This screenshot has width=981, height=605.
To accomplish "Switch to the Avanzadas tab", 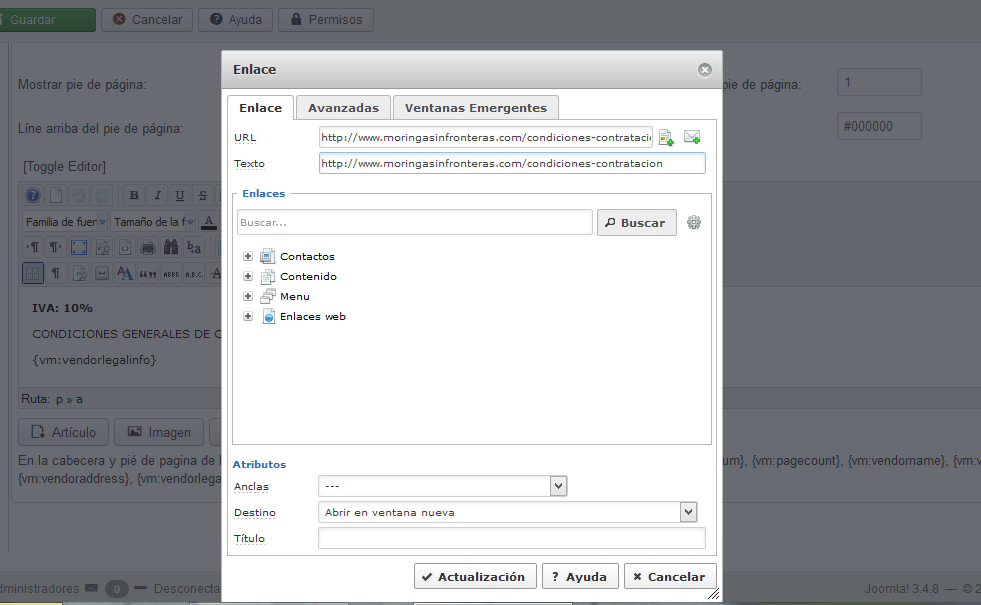I will (343, 108).
